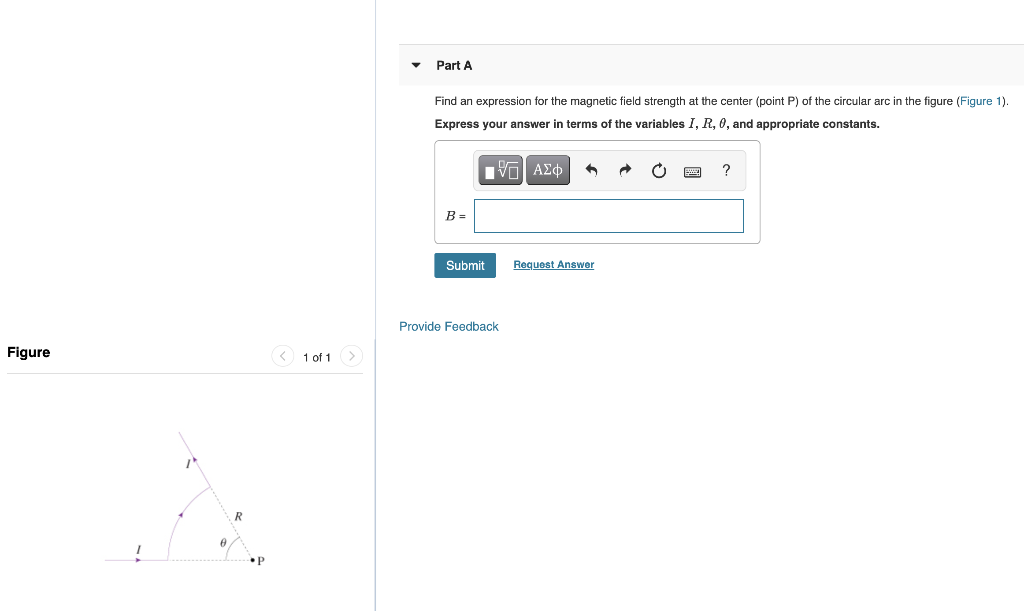
Task: Click the Request Answer link
Action: point(553,264)
